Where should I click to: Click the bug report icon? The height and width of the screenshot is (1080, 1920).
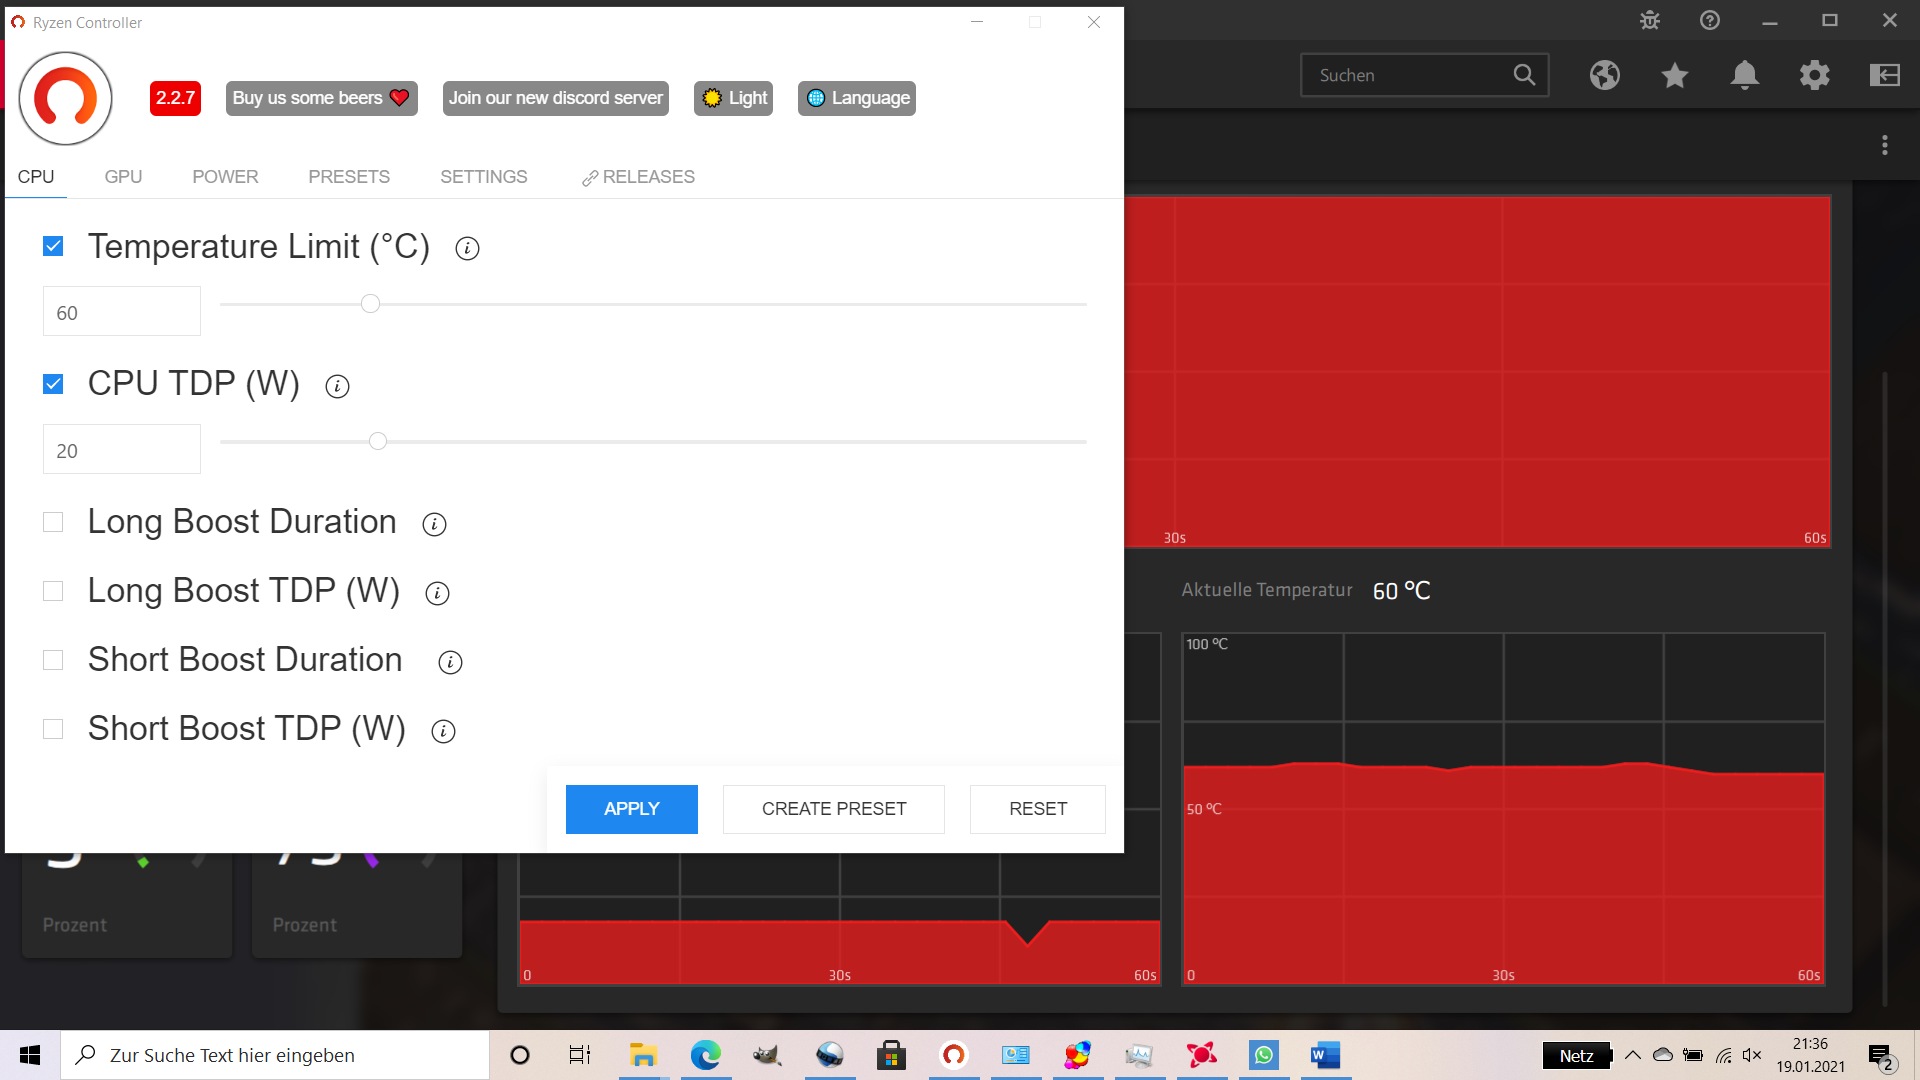point(1650,20)
